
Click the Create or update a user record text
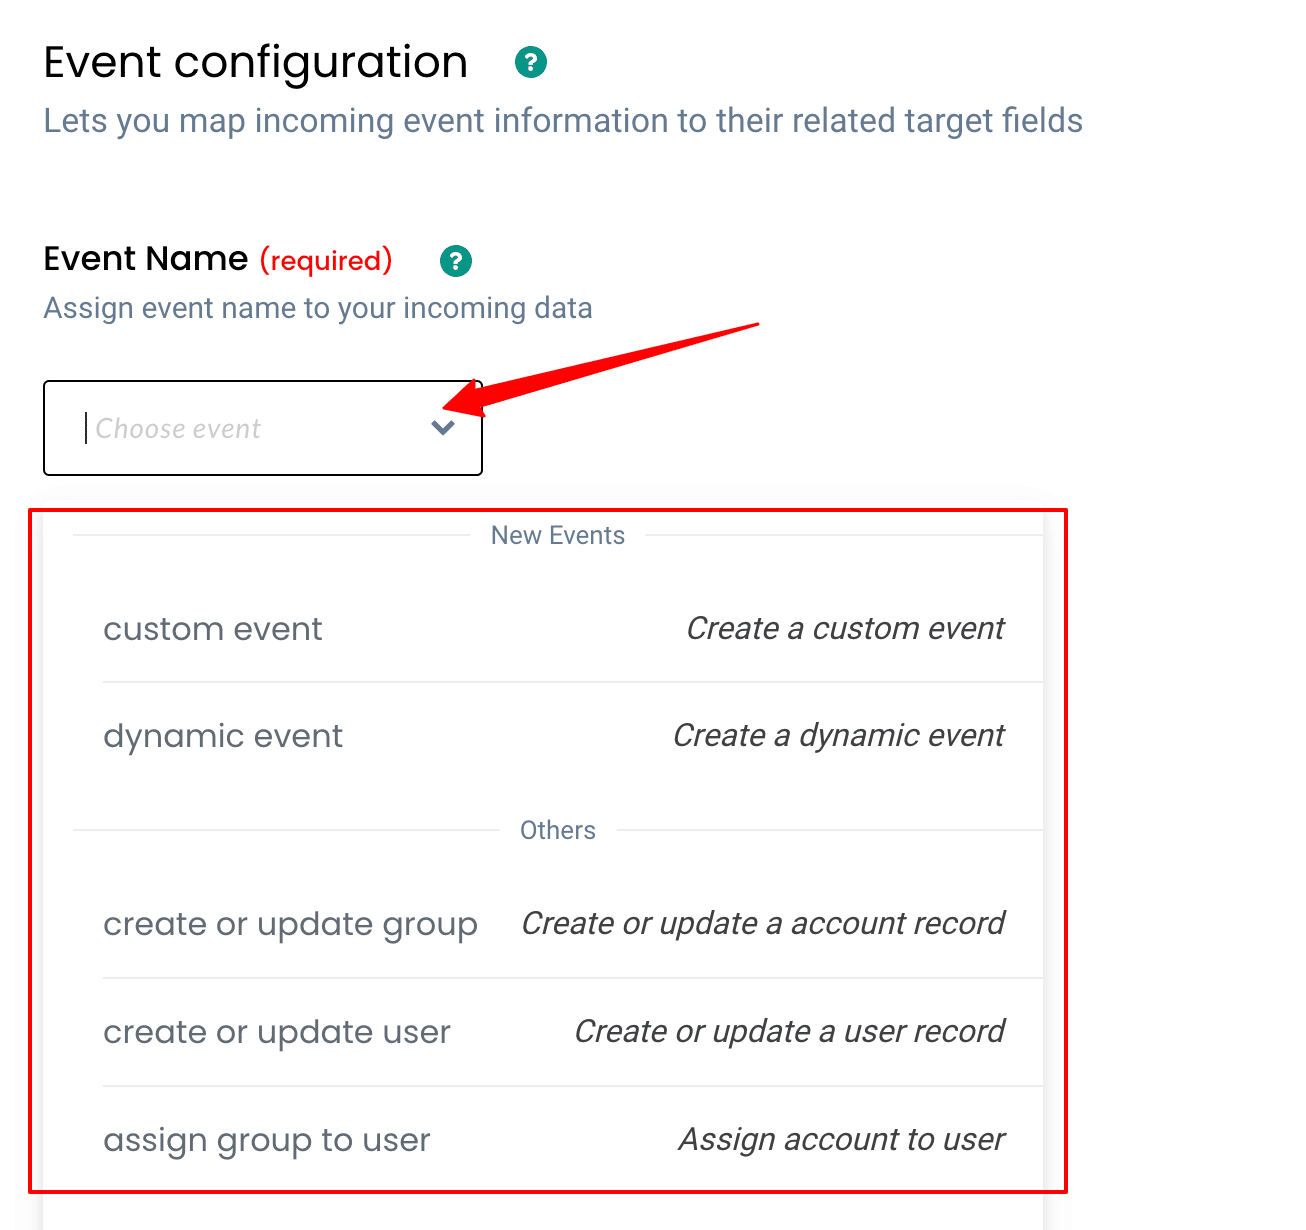pos(789,1032)
